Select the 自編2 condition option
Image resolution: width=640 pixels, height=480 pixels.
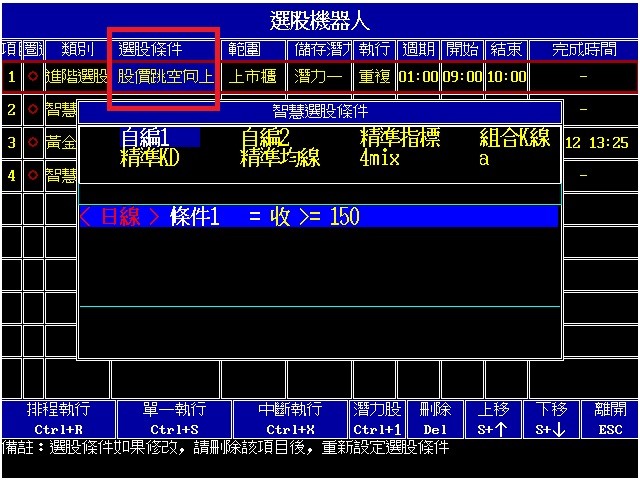tap(265, 138)
